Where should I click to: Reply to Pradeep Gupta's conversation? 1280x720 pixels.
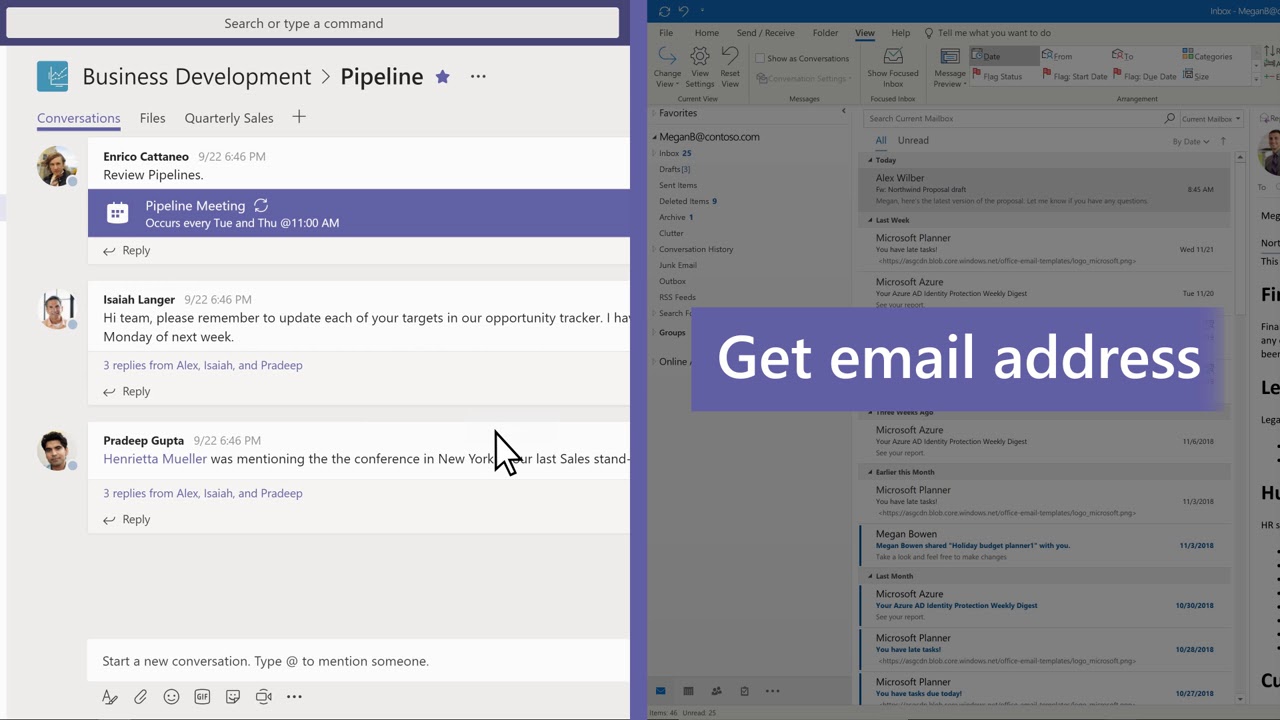pos(127,520)
